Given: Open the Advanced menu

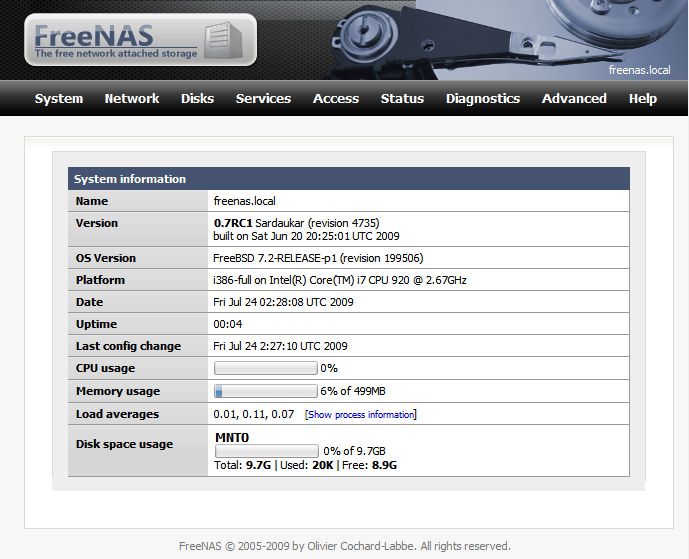Looking at the screenshot, I should tap(574, 98).
